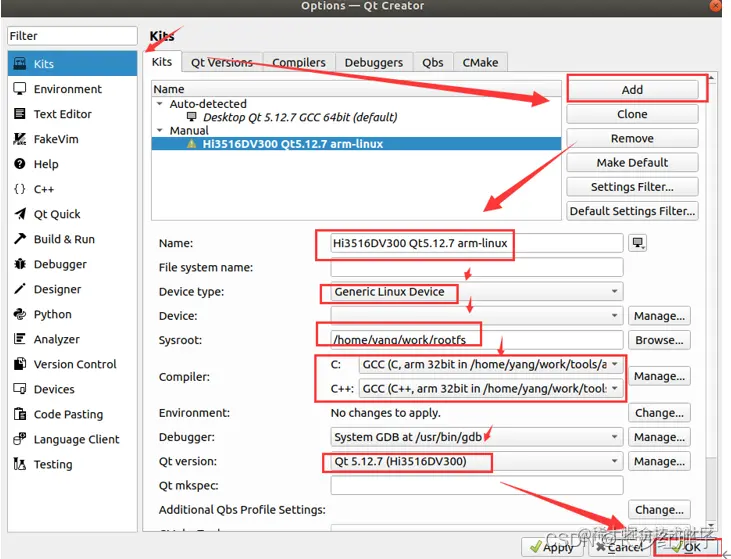Switch to the Qbs tab
The image size is (731, 559).
coord(433,62)
